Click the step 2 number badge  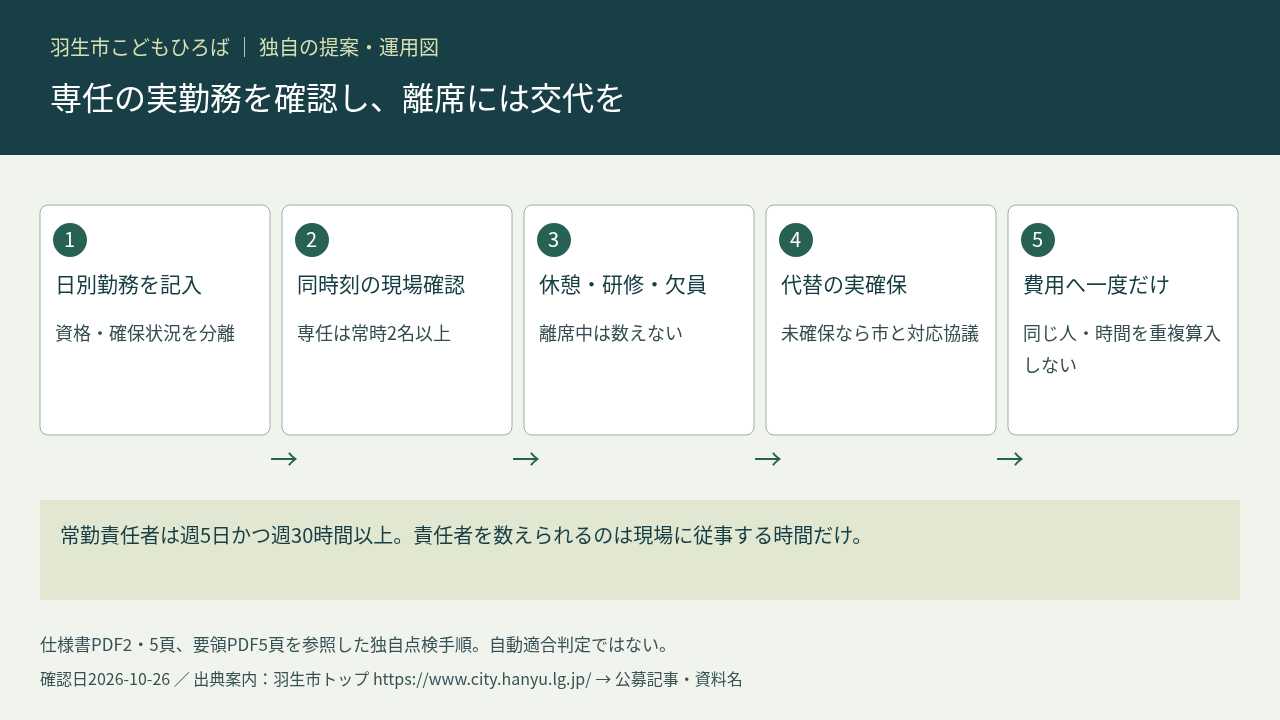coord(312,240)
